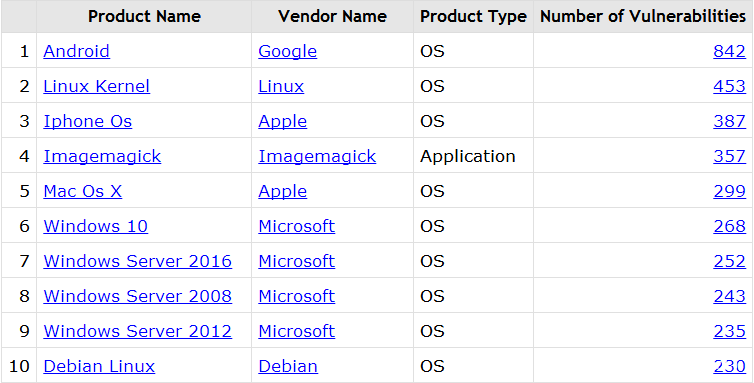The width and height of the screenshot is (754, 383).
Task: Click the Number of Vulnerabilities column header
Action: coord(643,16)
